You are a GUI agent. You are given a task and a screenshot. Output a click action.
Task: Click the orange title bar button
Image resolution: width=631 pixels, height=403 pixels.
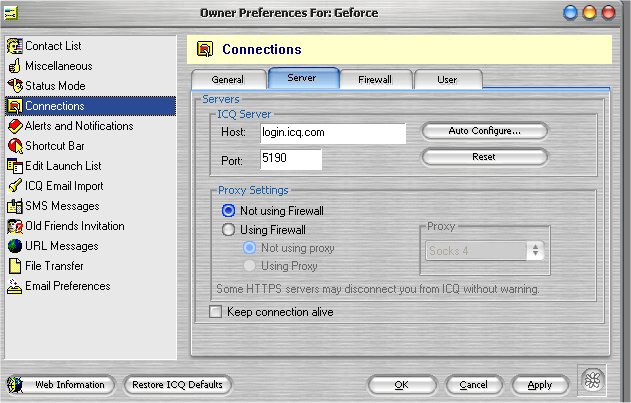click(590, 12)
